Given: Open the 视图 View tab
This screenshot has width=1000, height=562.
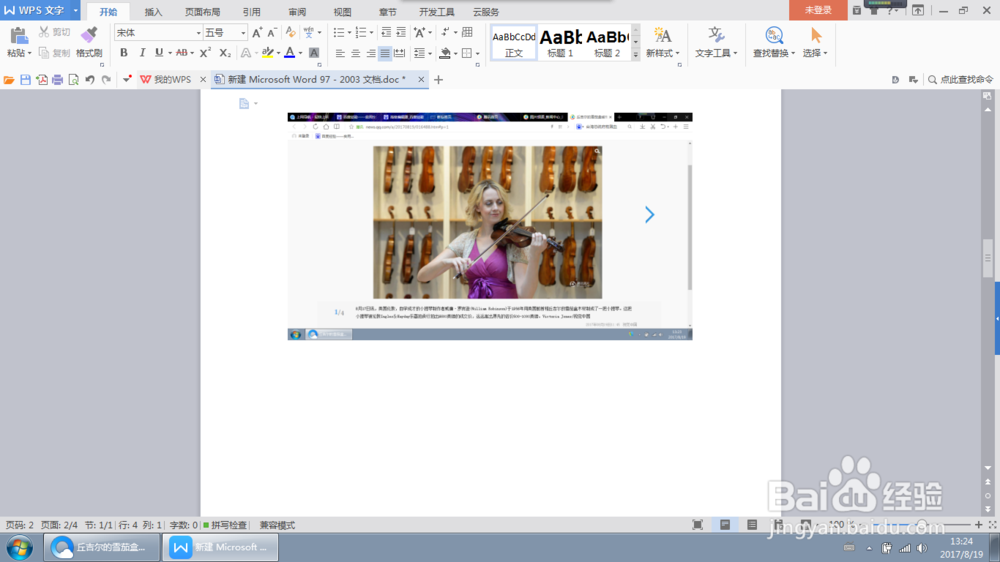Looking at the screenshot, I should [342, 12].
